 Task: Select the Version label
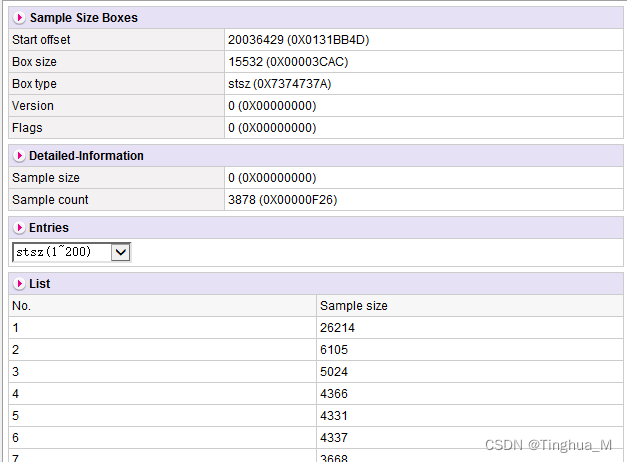(33, 106)
